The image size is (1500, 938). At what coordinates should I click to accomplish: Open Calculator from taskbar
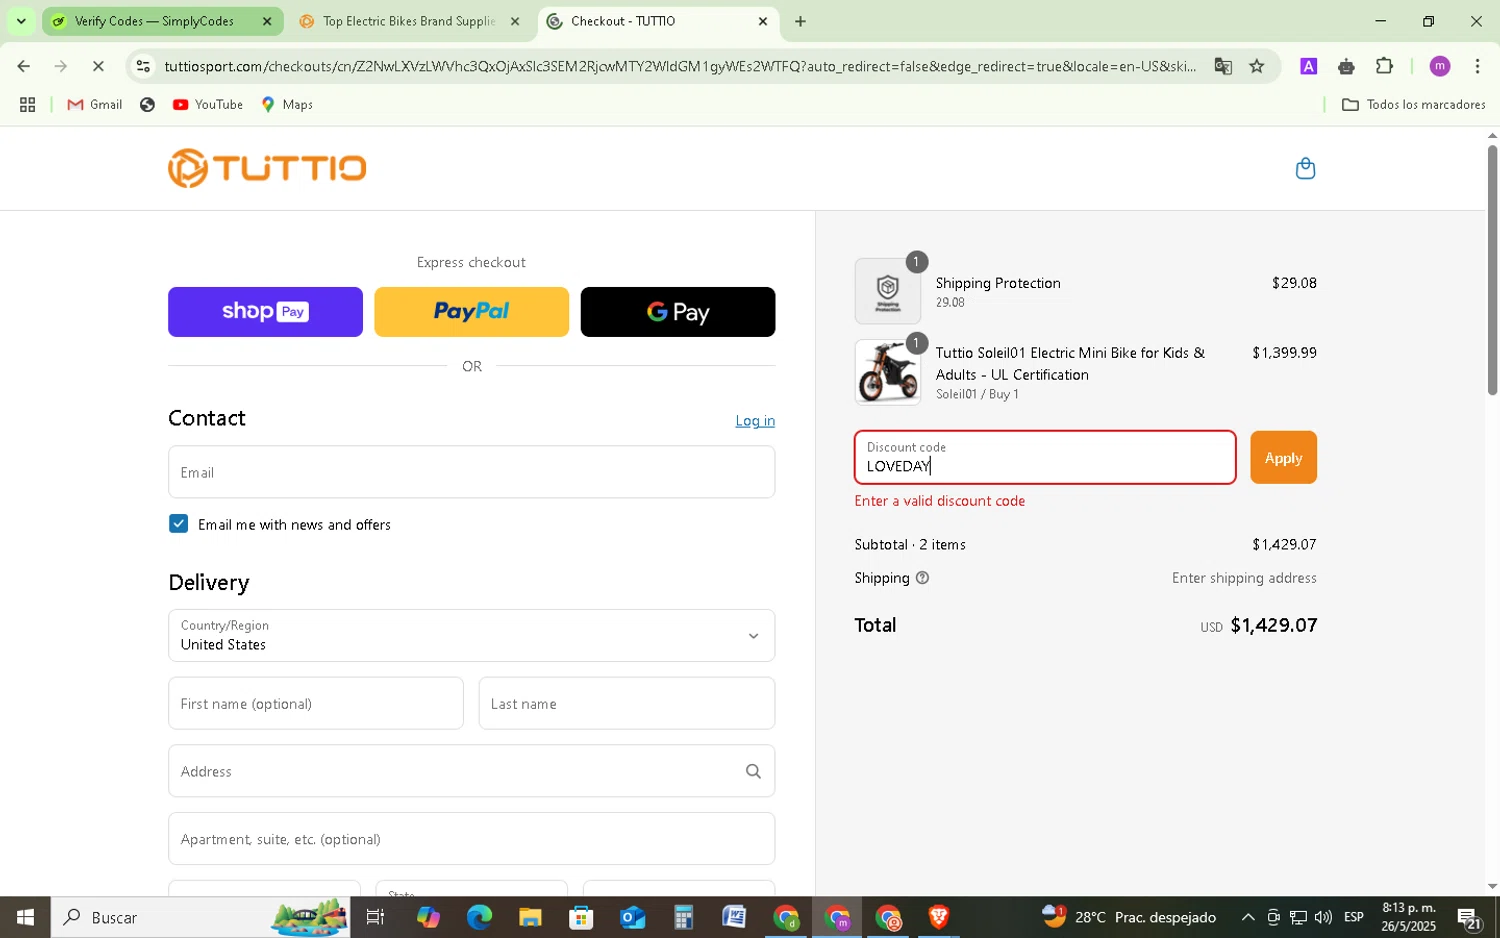[x=683, y=917]
